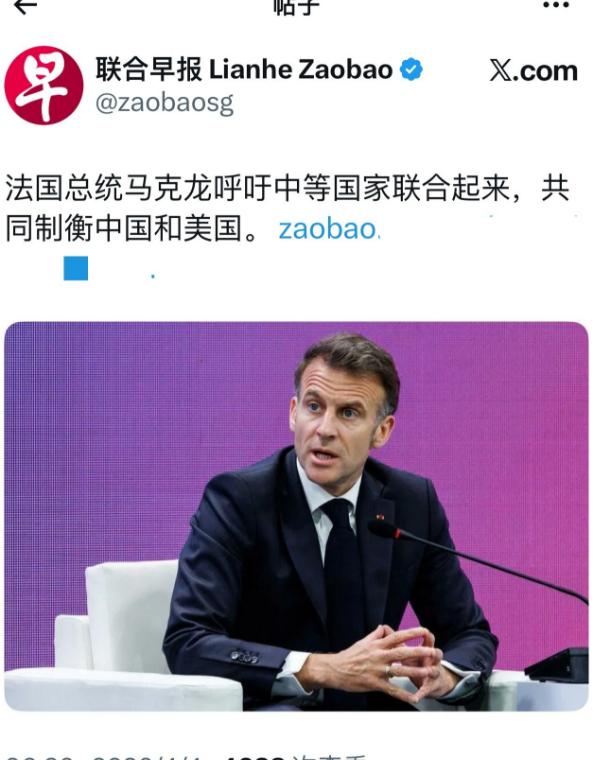
Task: Tap the tiny blue dot beside the blue square
Action: click(x=153, y=276)
